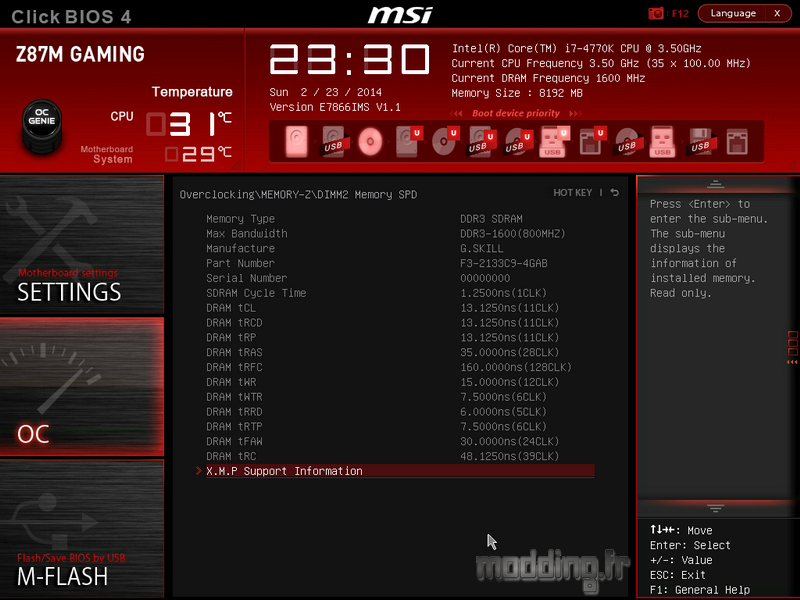Select the hard disk boot device icon
The image size is (800, 600).
296,141
